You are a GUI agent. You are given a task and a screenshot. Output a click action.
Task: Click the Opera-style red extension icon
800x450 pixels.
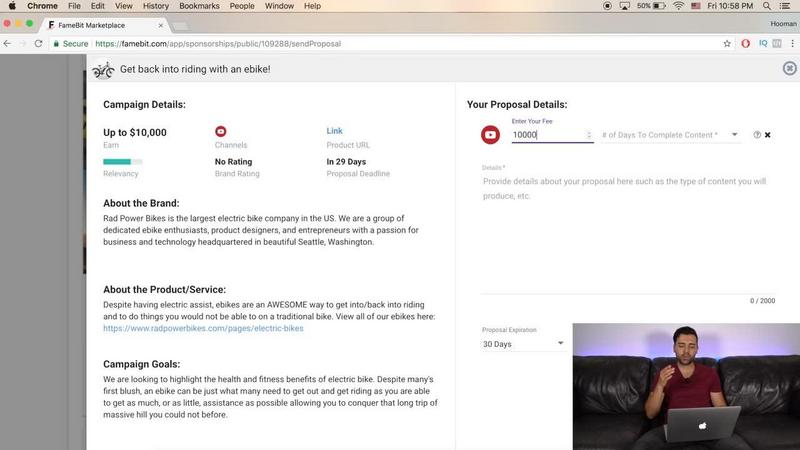click(x=745, y=44)
